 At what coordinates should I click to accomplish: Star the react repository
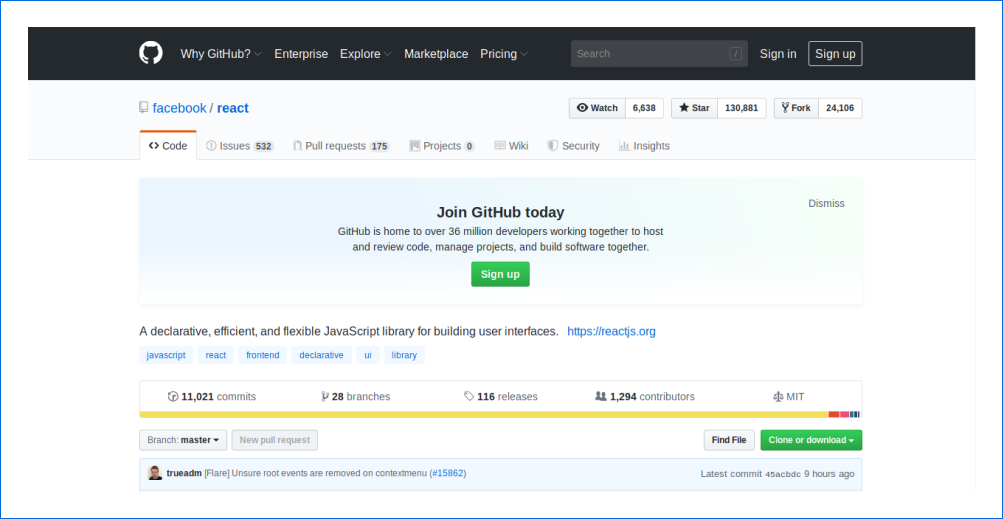[694, 108]
